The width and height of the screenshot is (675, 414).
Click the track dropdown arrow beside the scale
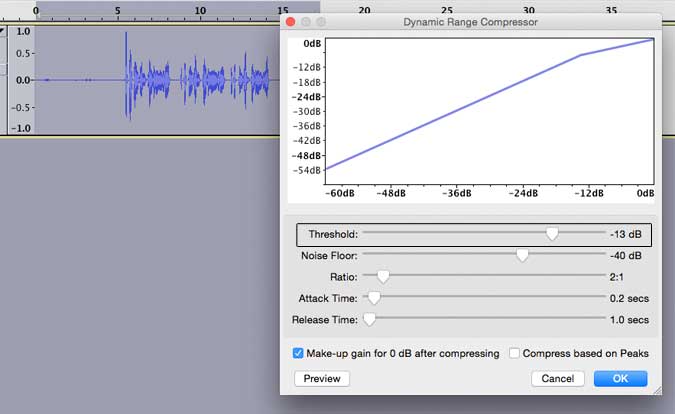2,31
